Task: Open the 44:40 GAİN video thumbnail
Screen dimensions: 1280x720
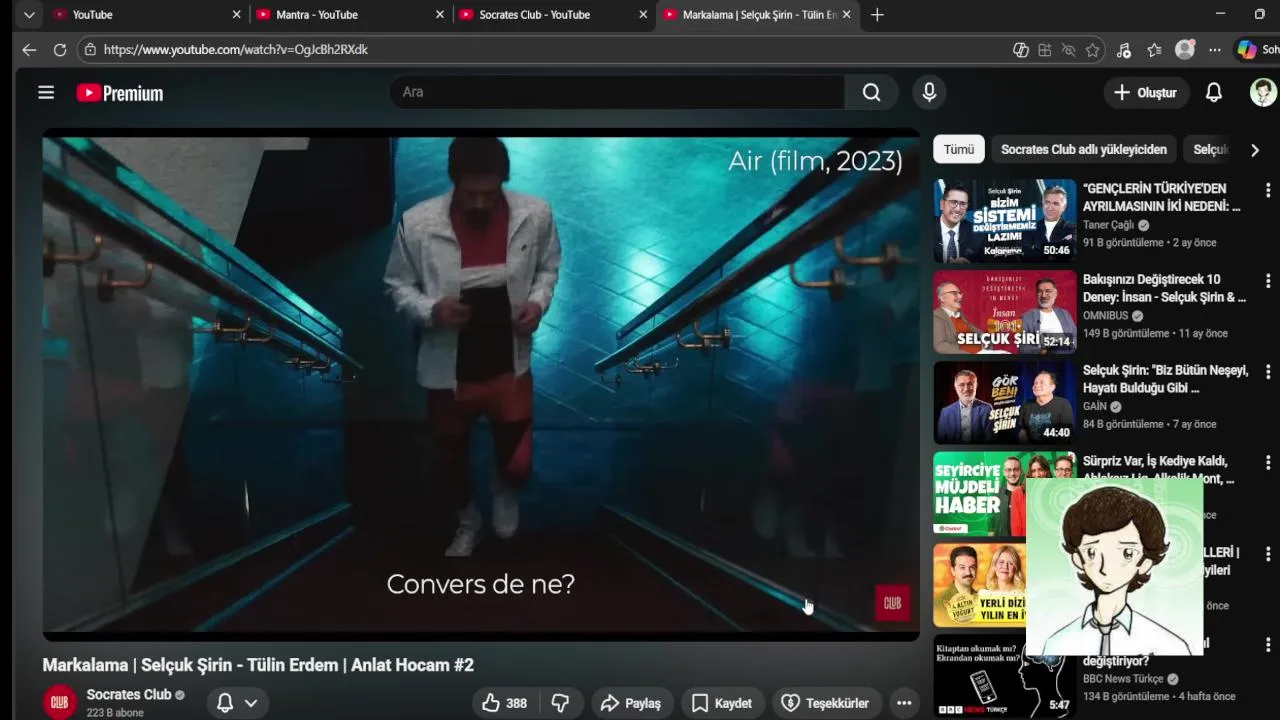Action: (x=1005, y=403)
